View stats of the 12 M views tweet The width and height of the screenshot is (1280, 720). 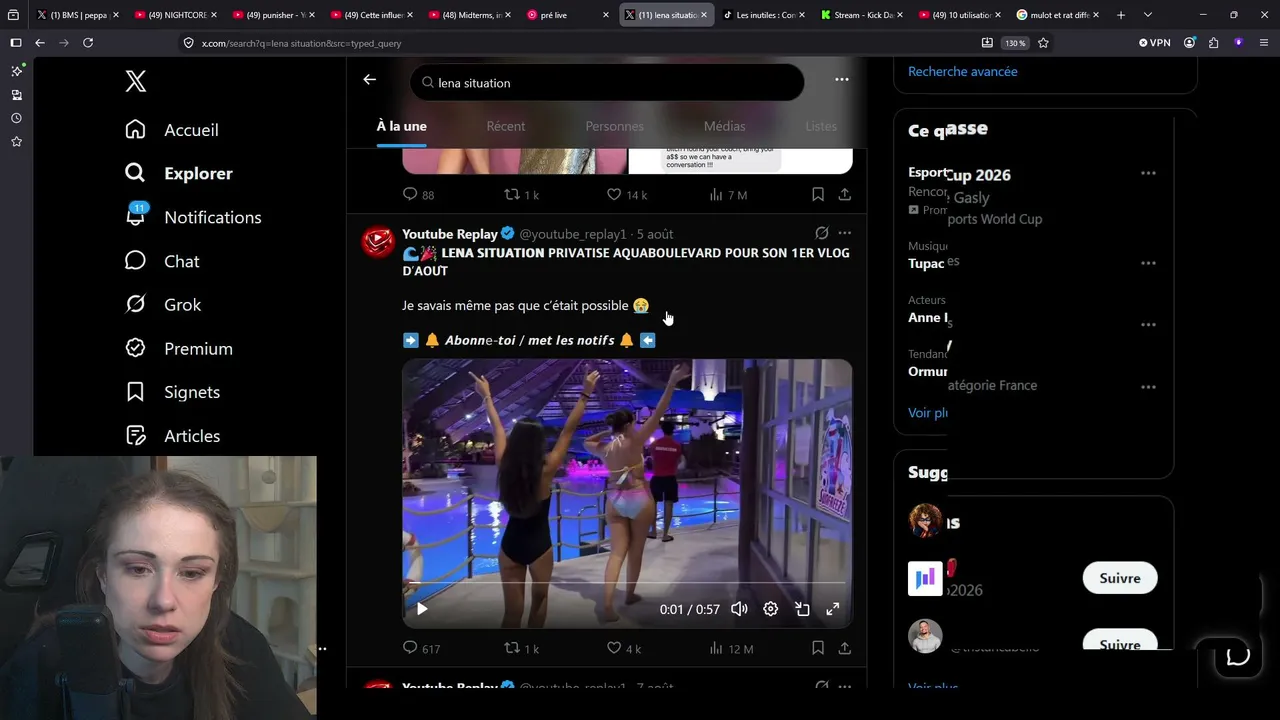pyautogui.click(x=730, y=648)
